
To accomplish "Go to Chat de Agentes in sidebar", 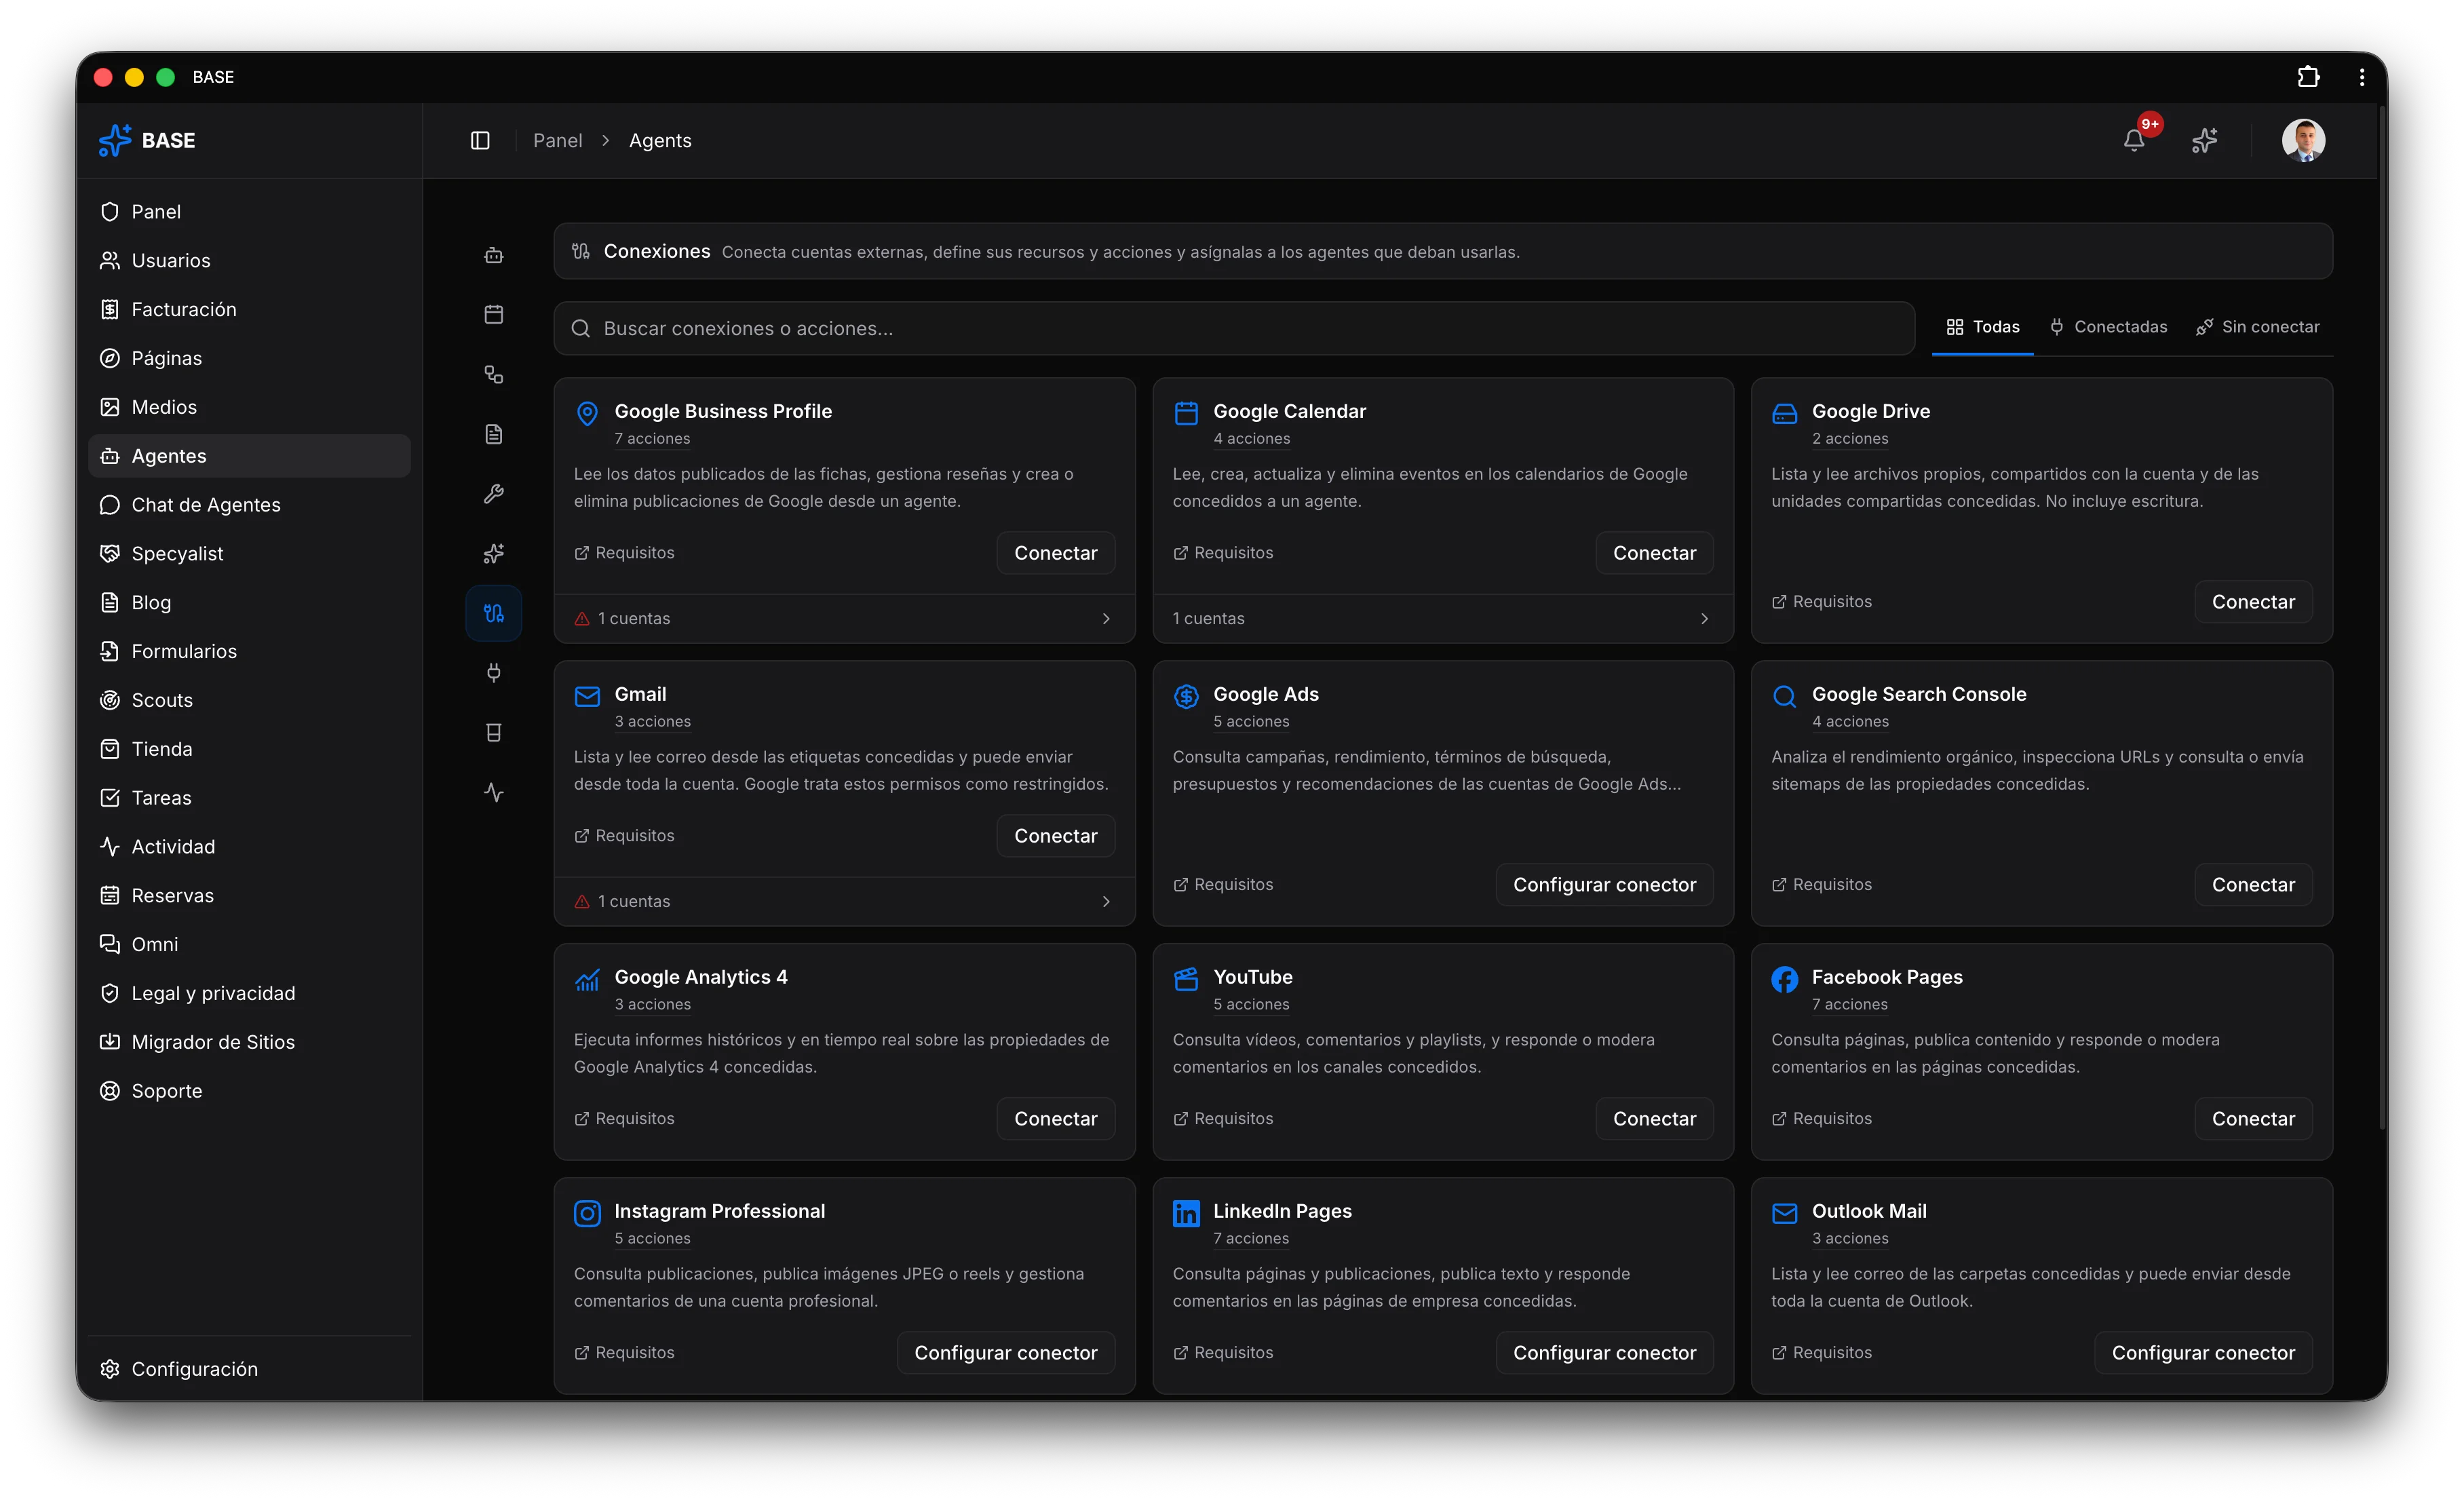I will [249, 505].
